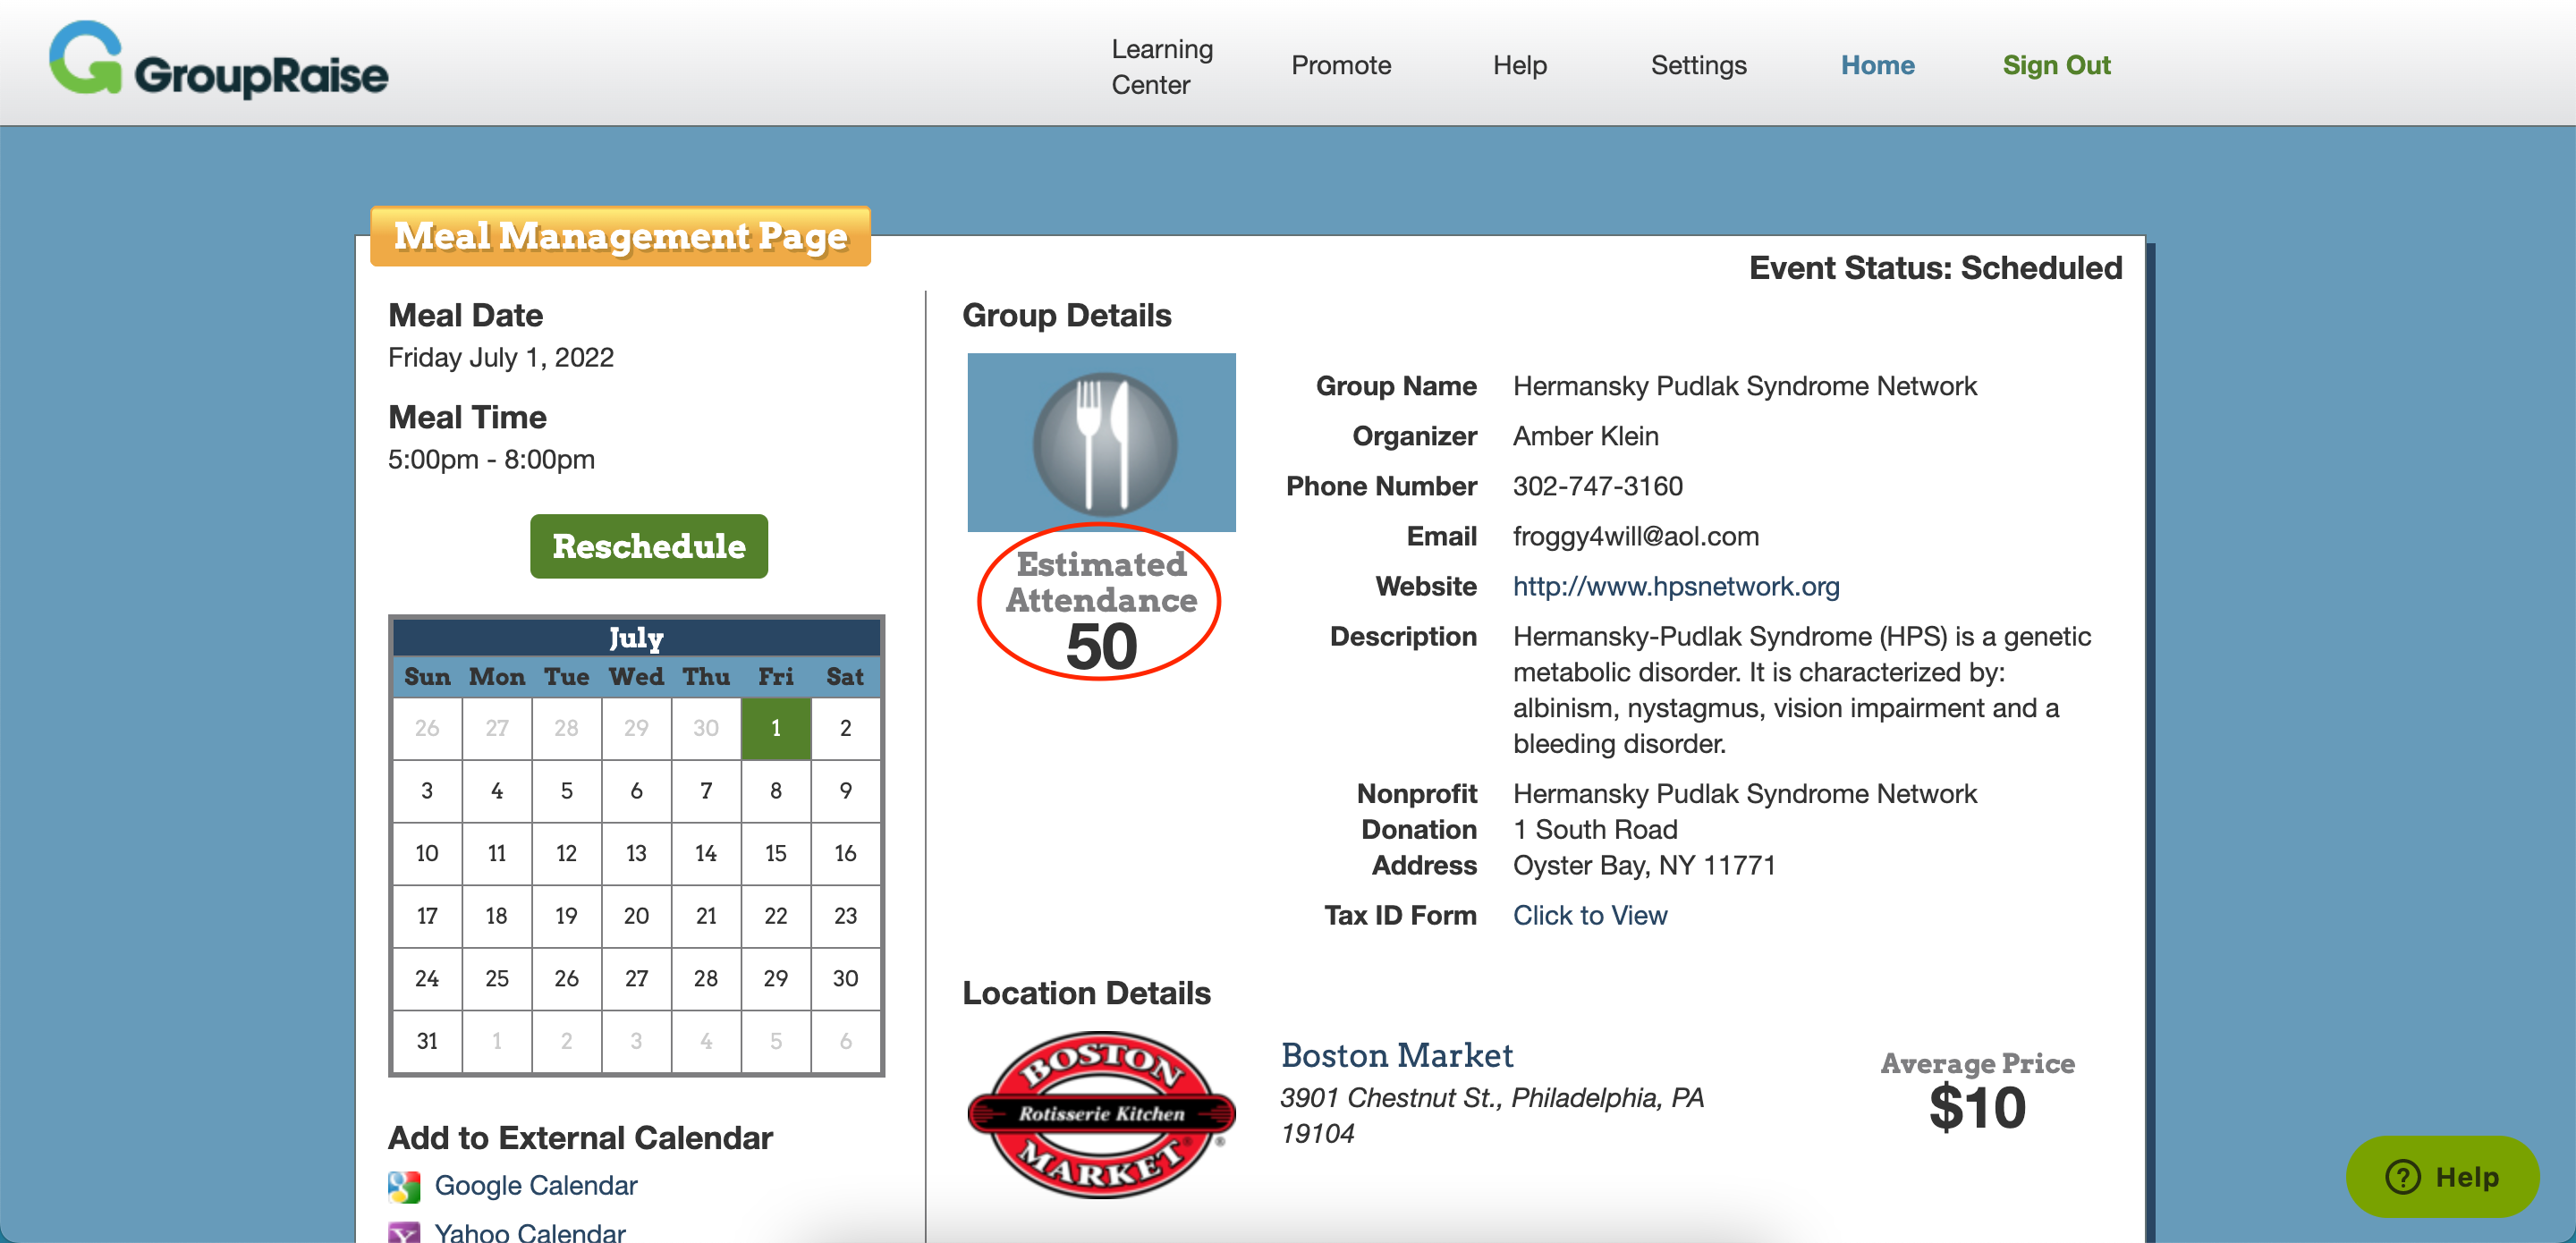Click the Home navigation link

[1877, 66]
